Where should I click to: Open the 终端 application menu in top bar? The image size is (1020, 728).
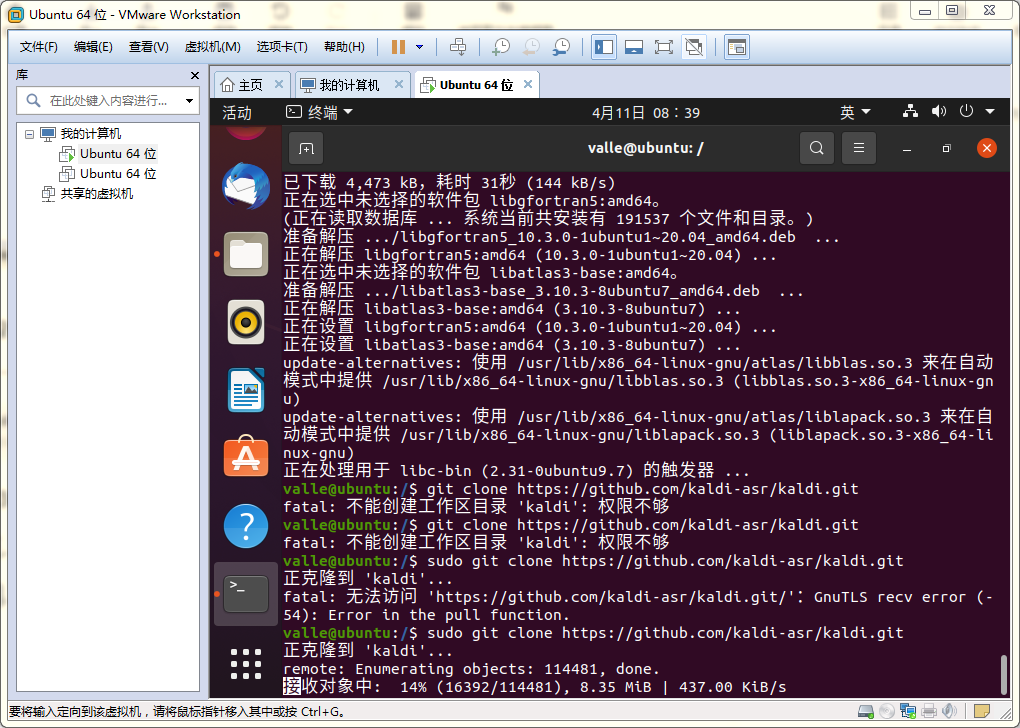point(319,113)
